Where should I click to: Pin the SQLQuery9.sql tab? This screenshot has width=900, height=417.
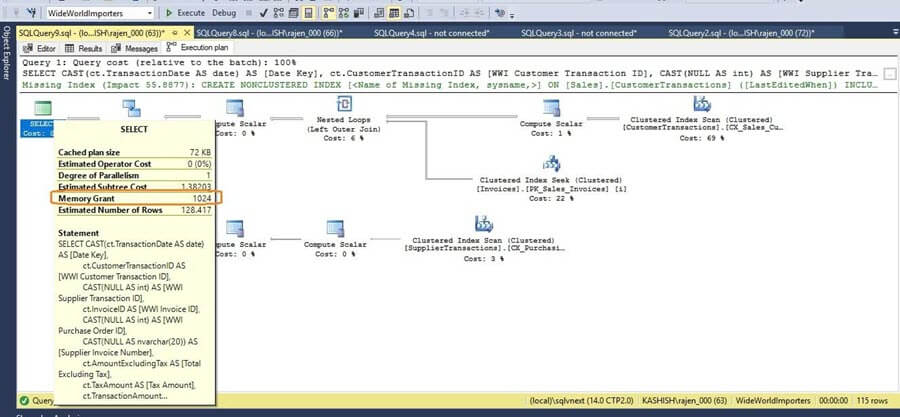[x=175, y=33]
